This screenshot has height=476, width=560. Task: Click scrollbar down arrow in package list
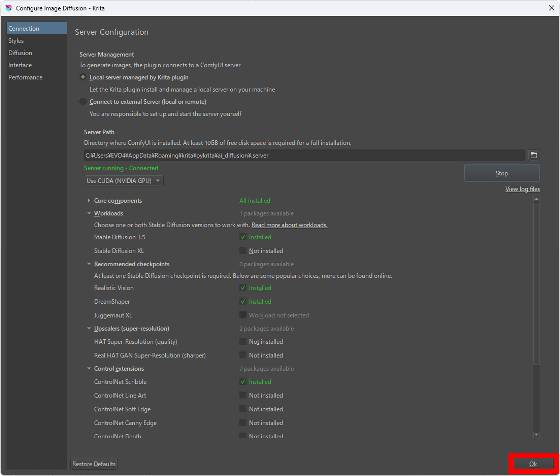(x=536, y=435)
